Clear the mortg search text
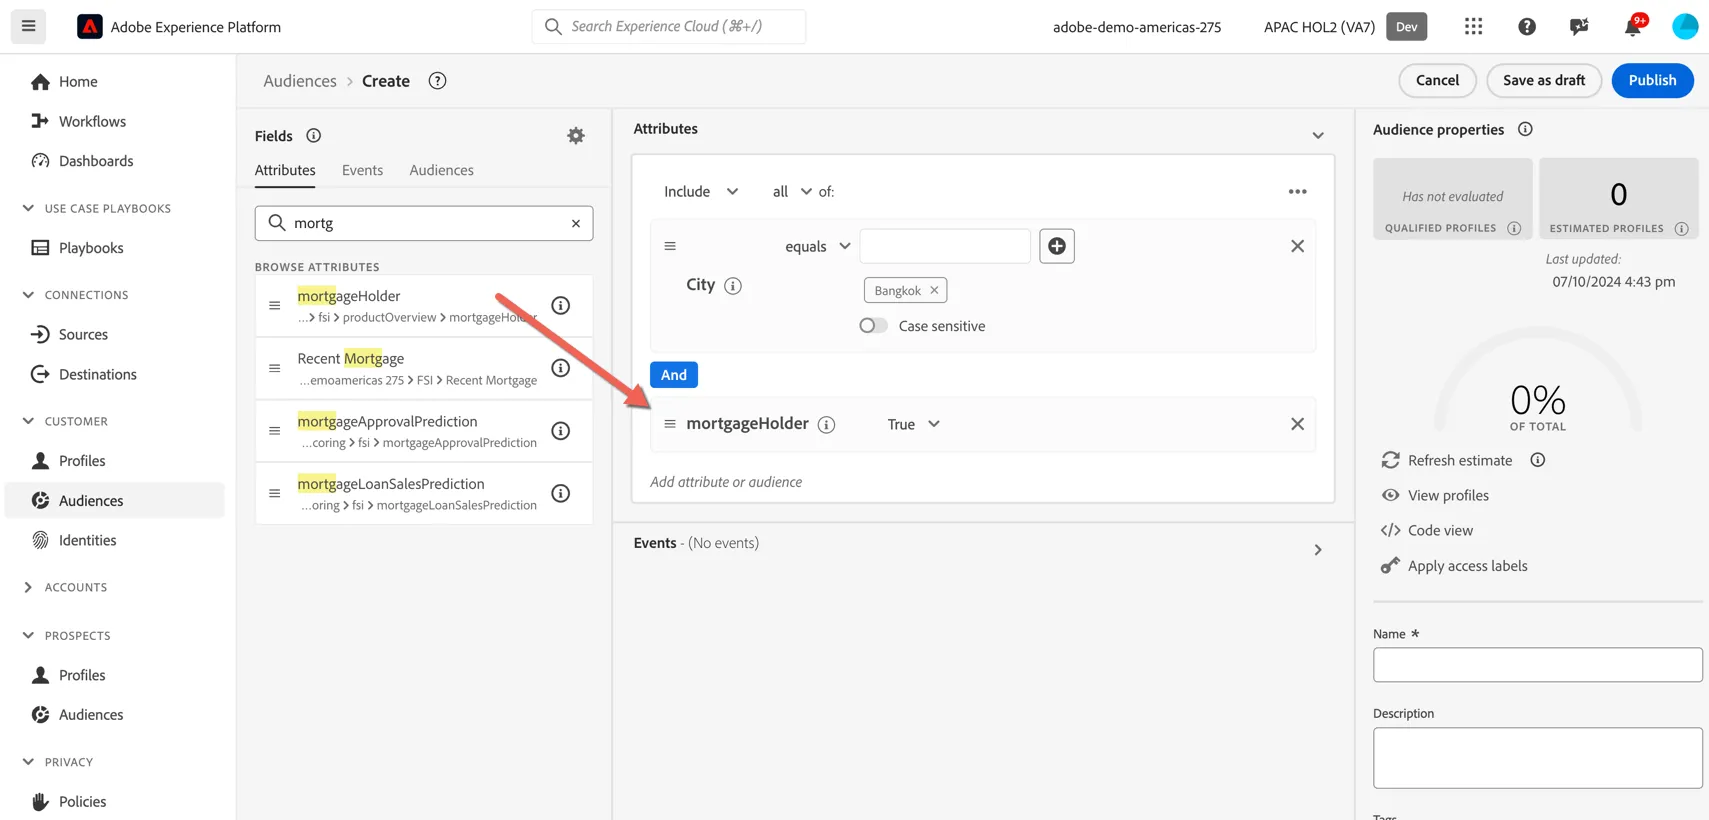The width and height of the screenshot is (1709, 820). (x=576, y=223)
